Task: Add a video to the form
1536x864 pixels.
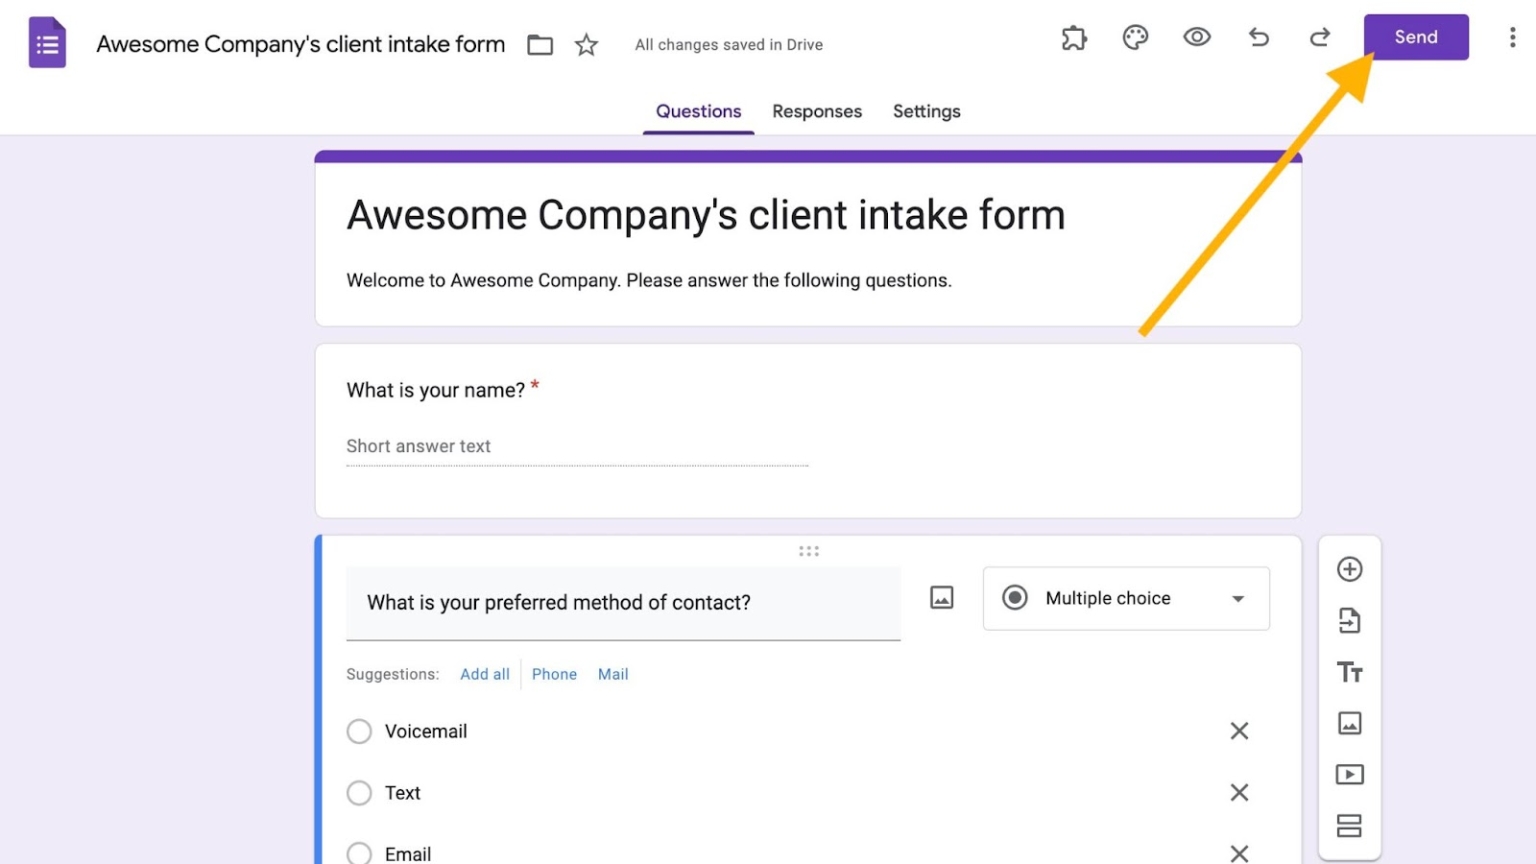Action: (1350, 774)
